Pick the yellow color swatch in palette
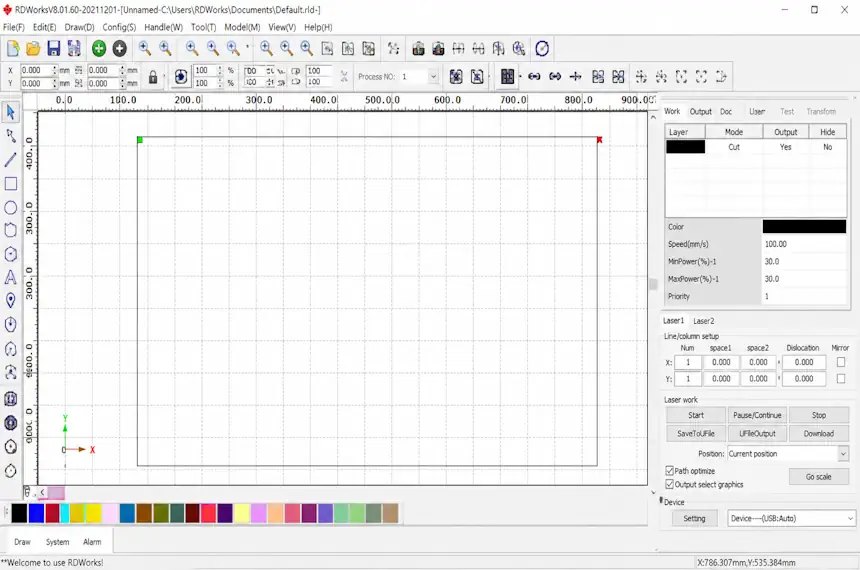 (94, 513)
